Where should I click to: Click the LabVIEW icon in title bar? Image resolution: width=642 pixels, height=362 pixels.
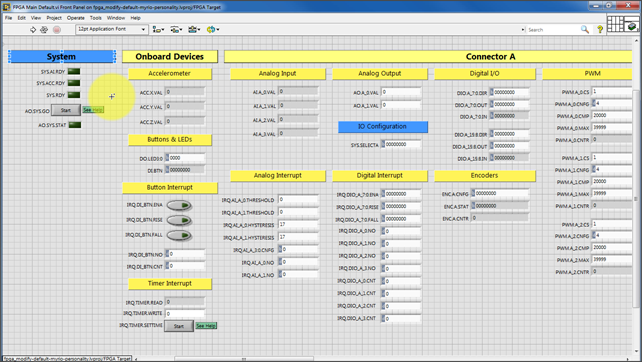click(x=7, y=7)
